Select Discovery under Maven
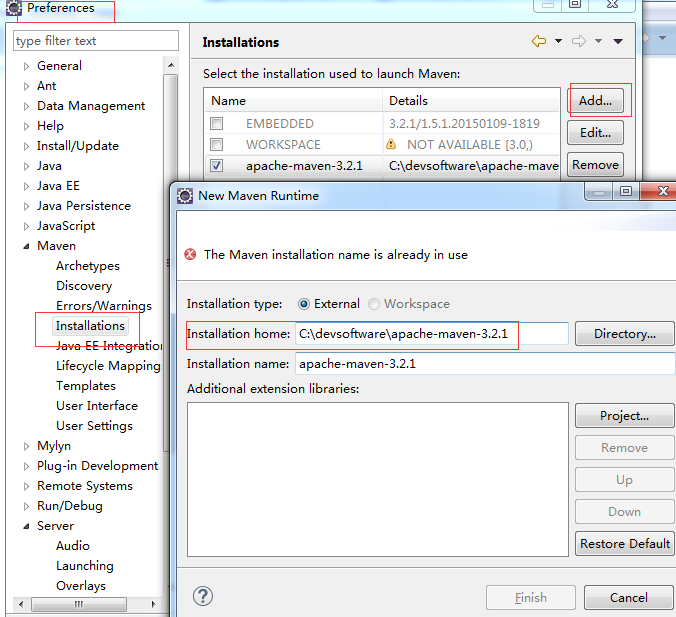Image resolution: width=676 pixels, height=617 pixels. 84,285
